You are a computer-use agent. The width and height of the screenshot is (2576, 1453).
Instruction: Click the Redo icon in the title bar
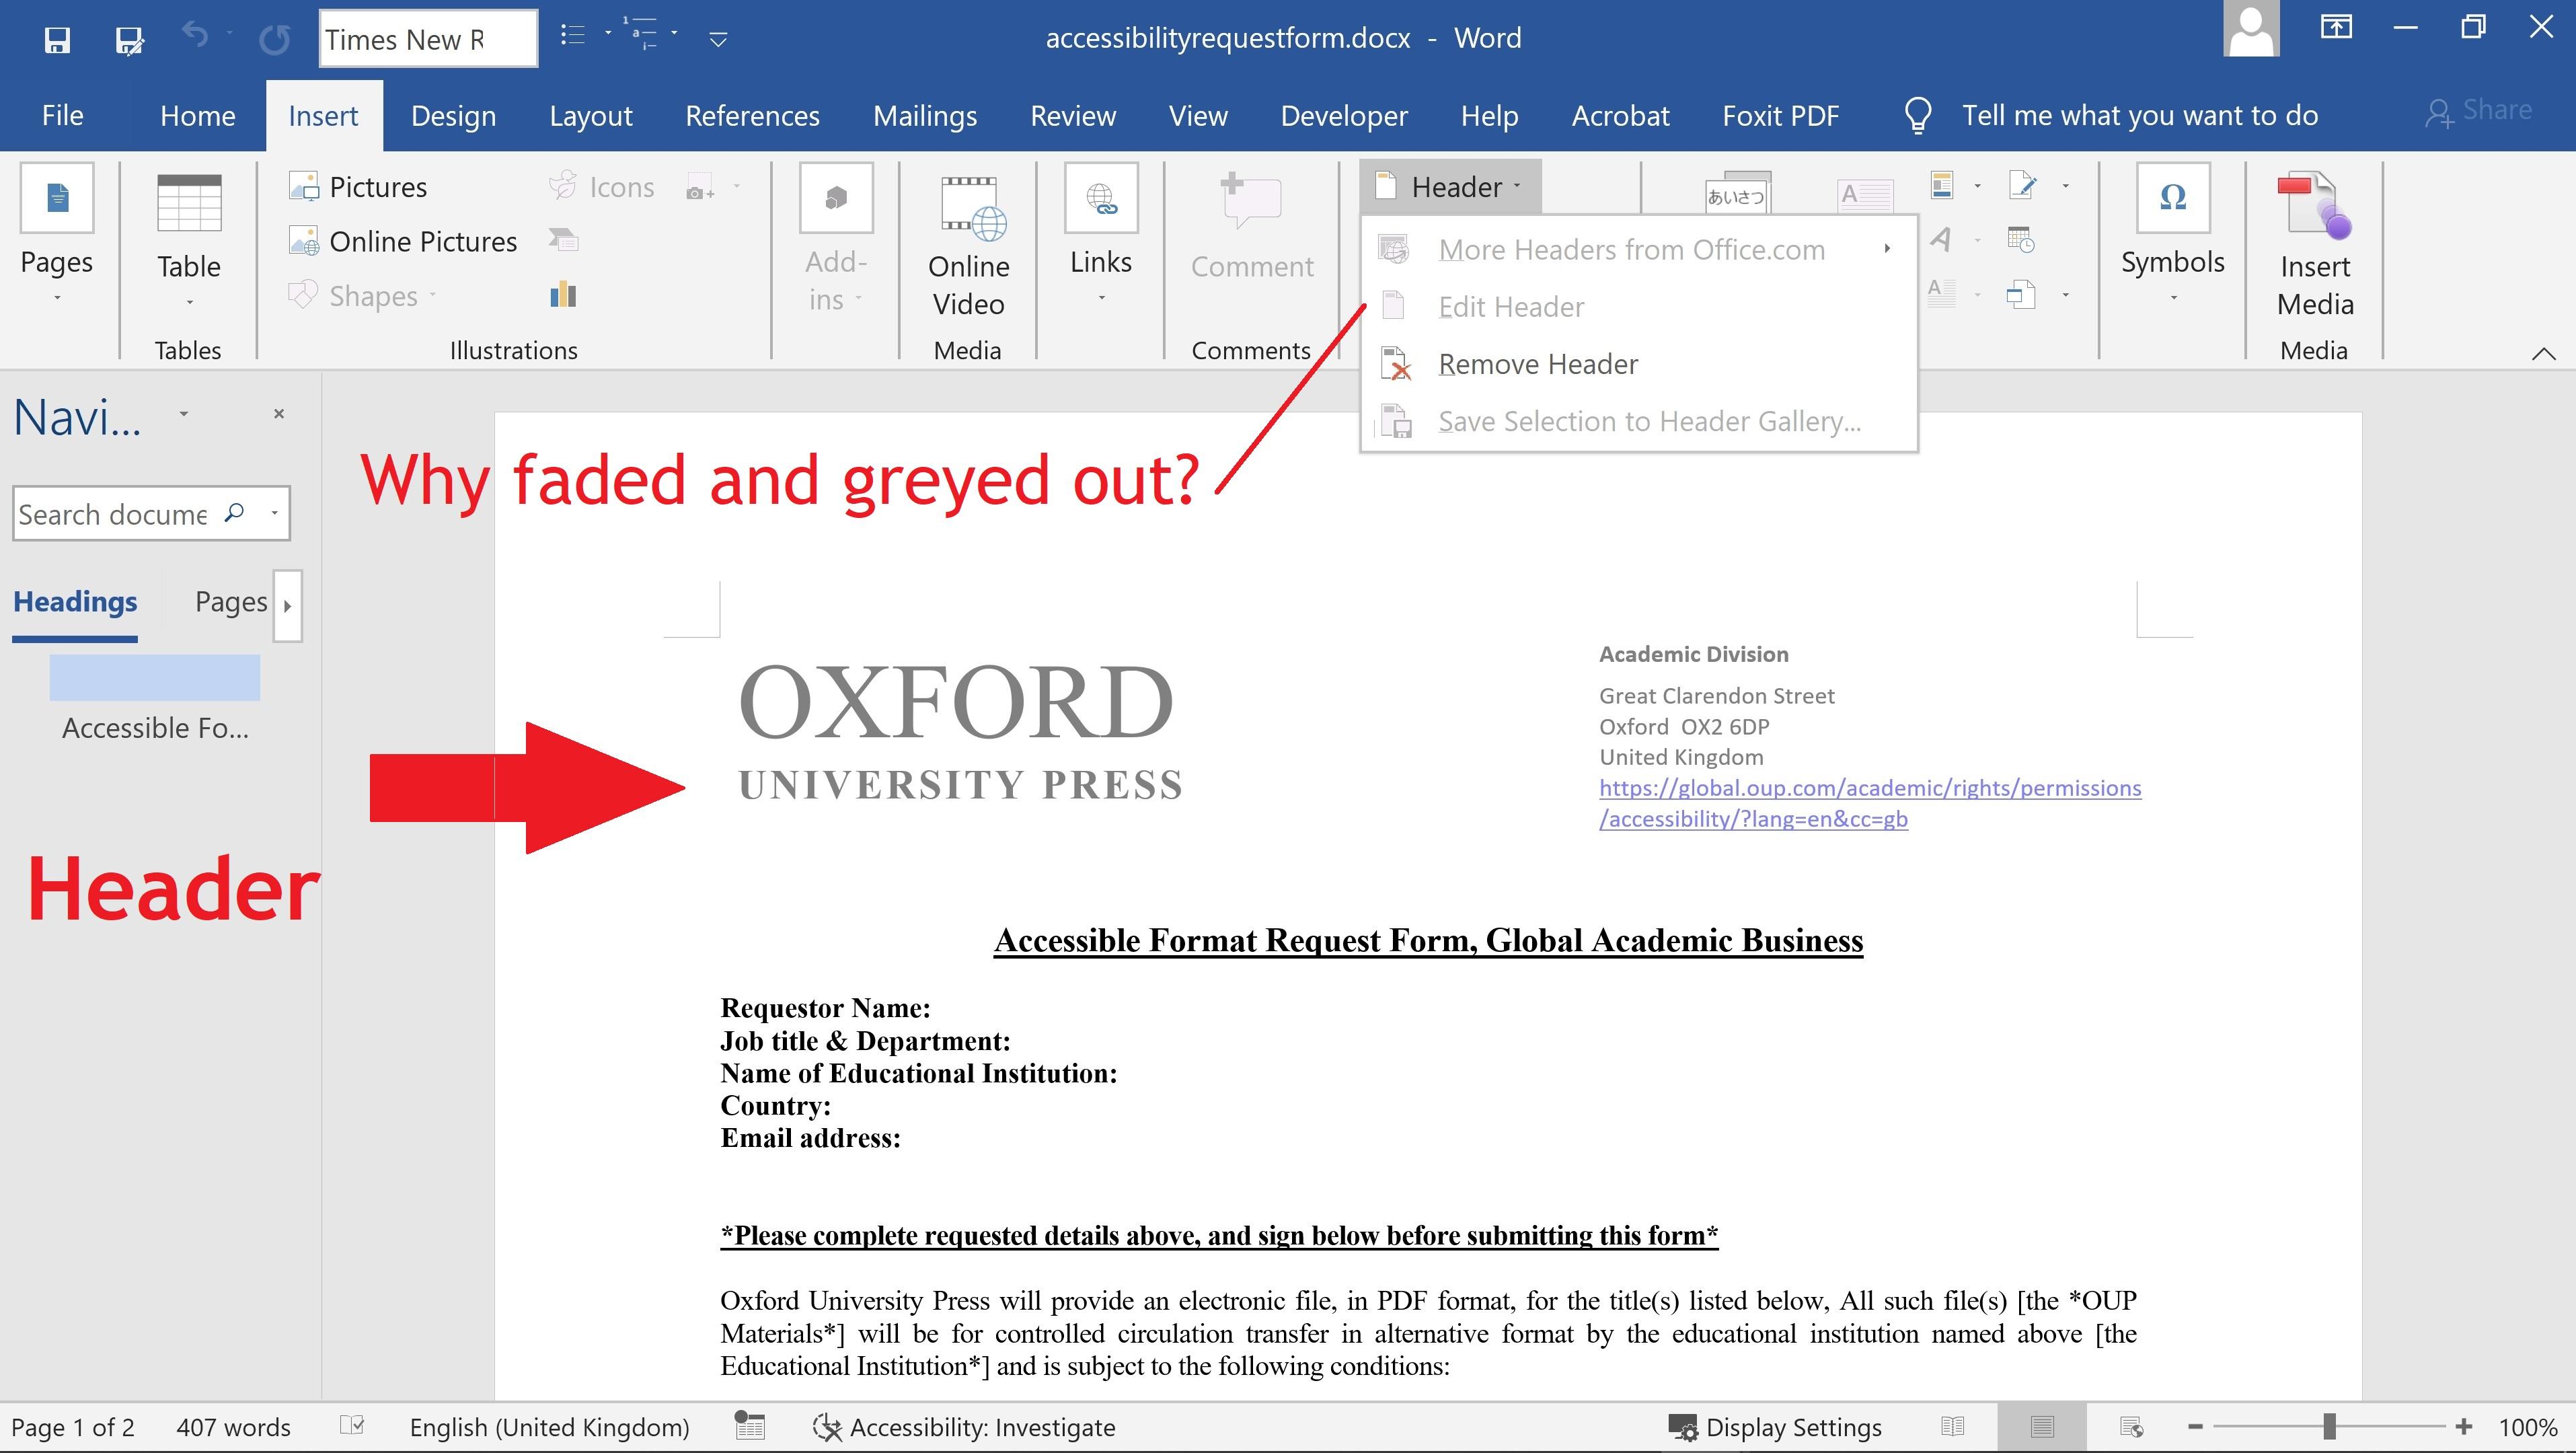pyautogui.click(x=274, y=40)
